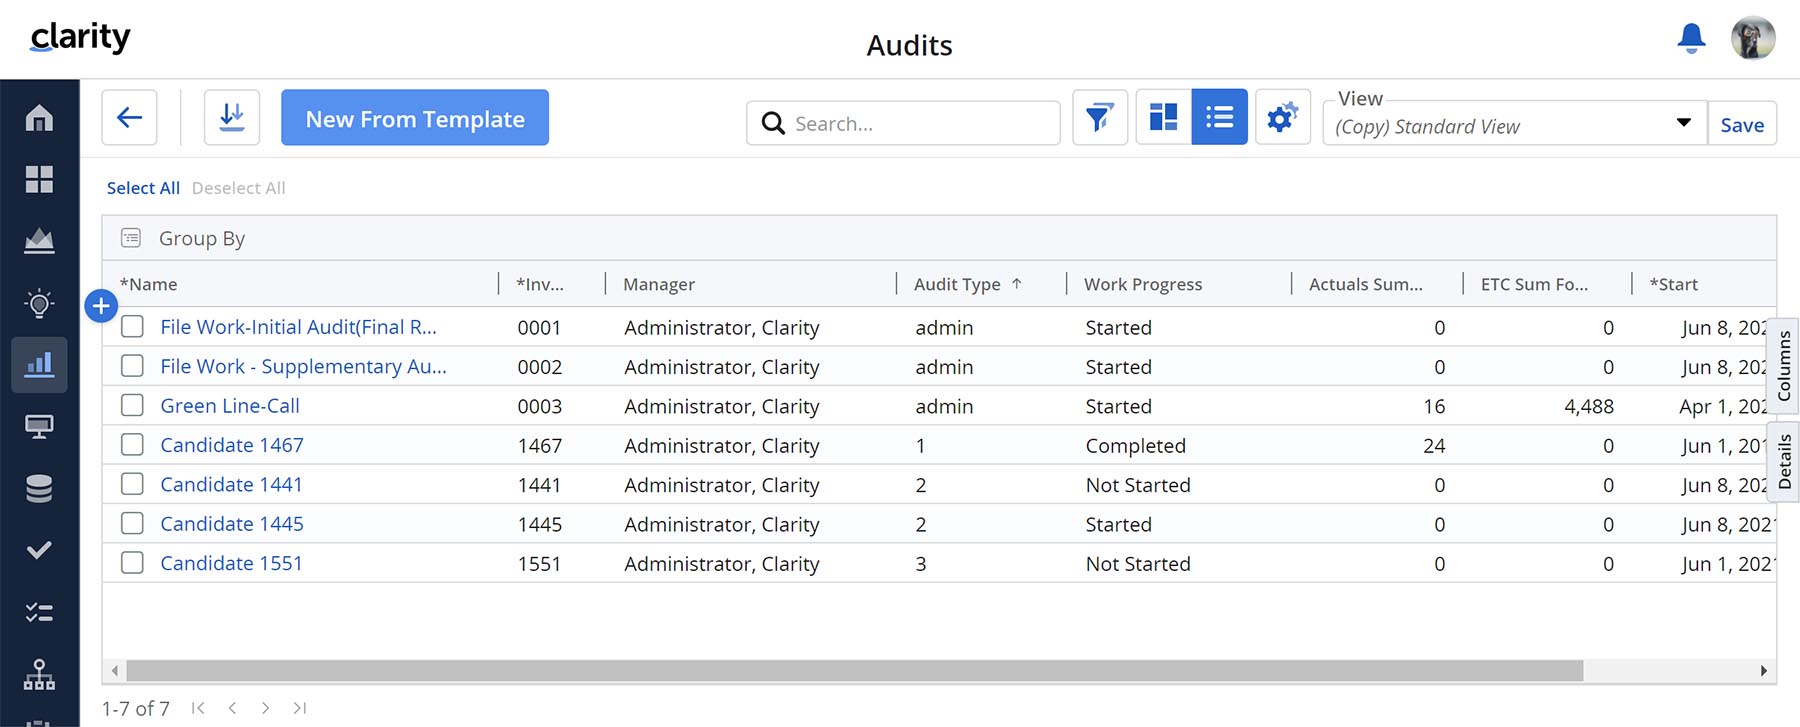Open the dashboard tiles sidebar icon
The width and height of the screenshot is (1800, 727).
[39, 179]
